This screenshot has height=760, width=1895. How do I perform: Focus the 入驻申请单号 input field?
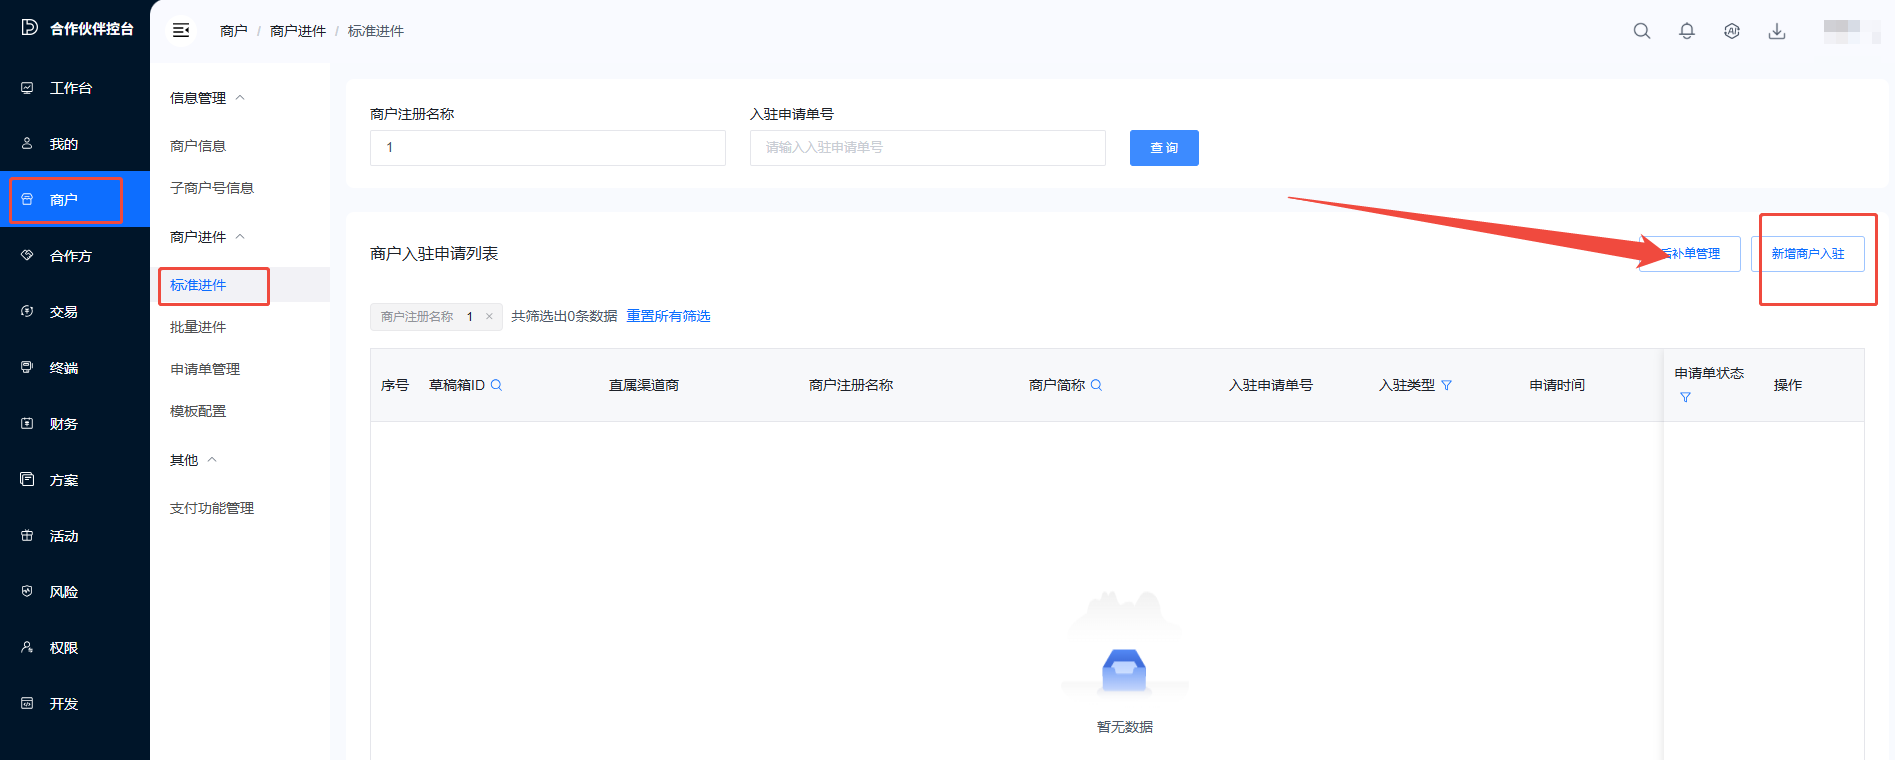point(927,148)
